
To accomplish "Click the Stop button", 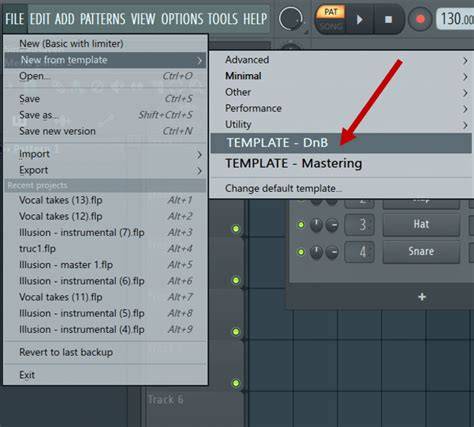I will [388, 20].
